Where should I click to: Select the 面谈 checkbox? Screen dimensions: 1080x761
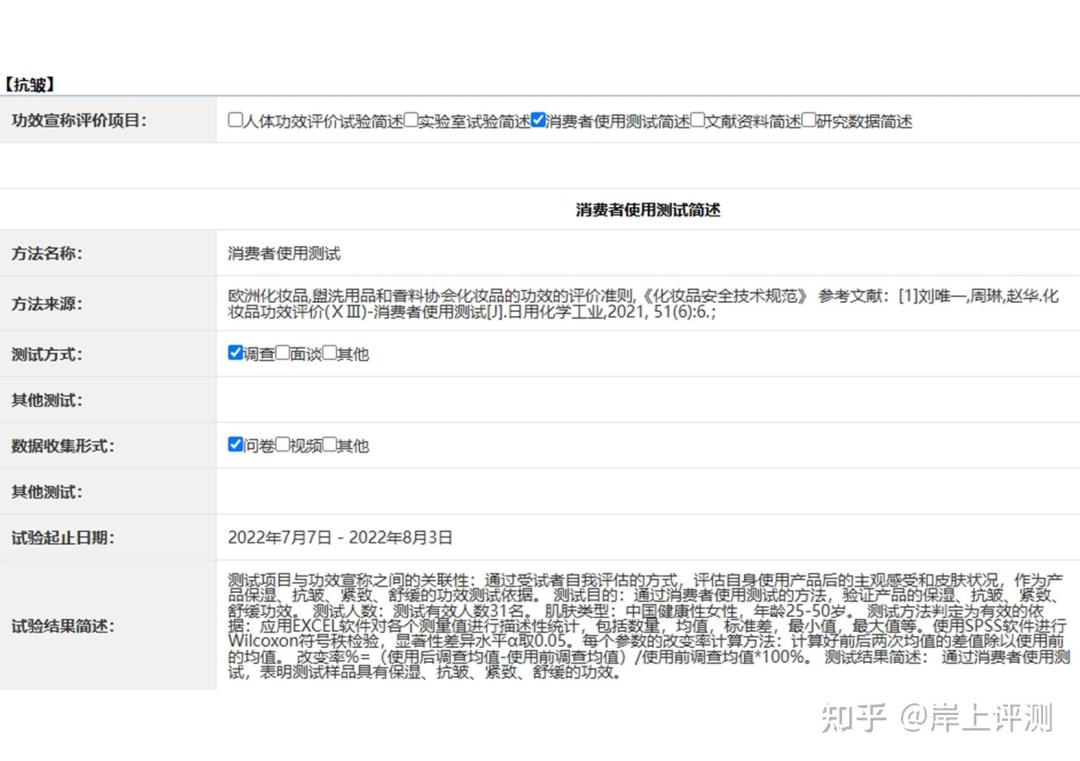pos(282,353)
